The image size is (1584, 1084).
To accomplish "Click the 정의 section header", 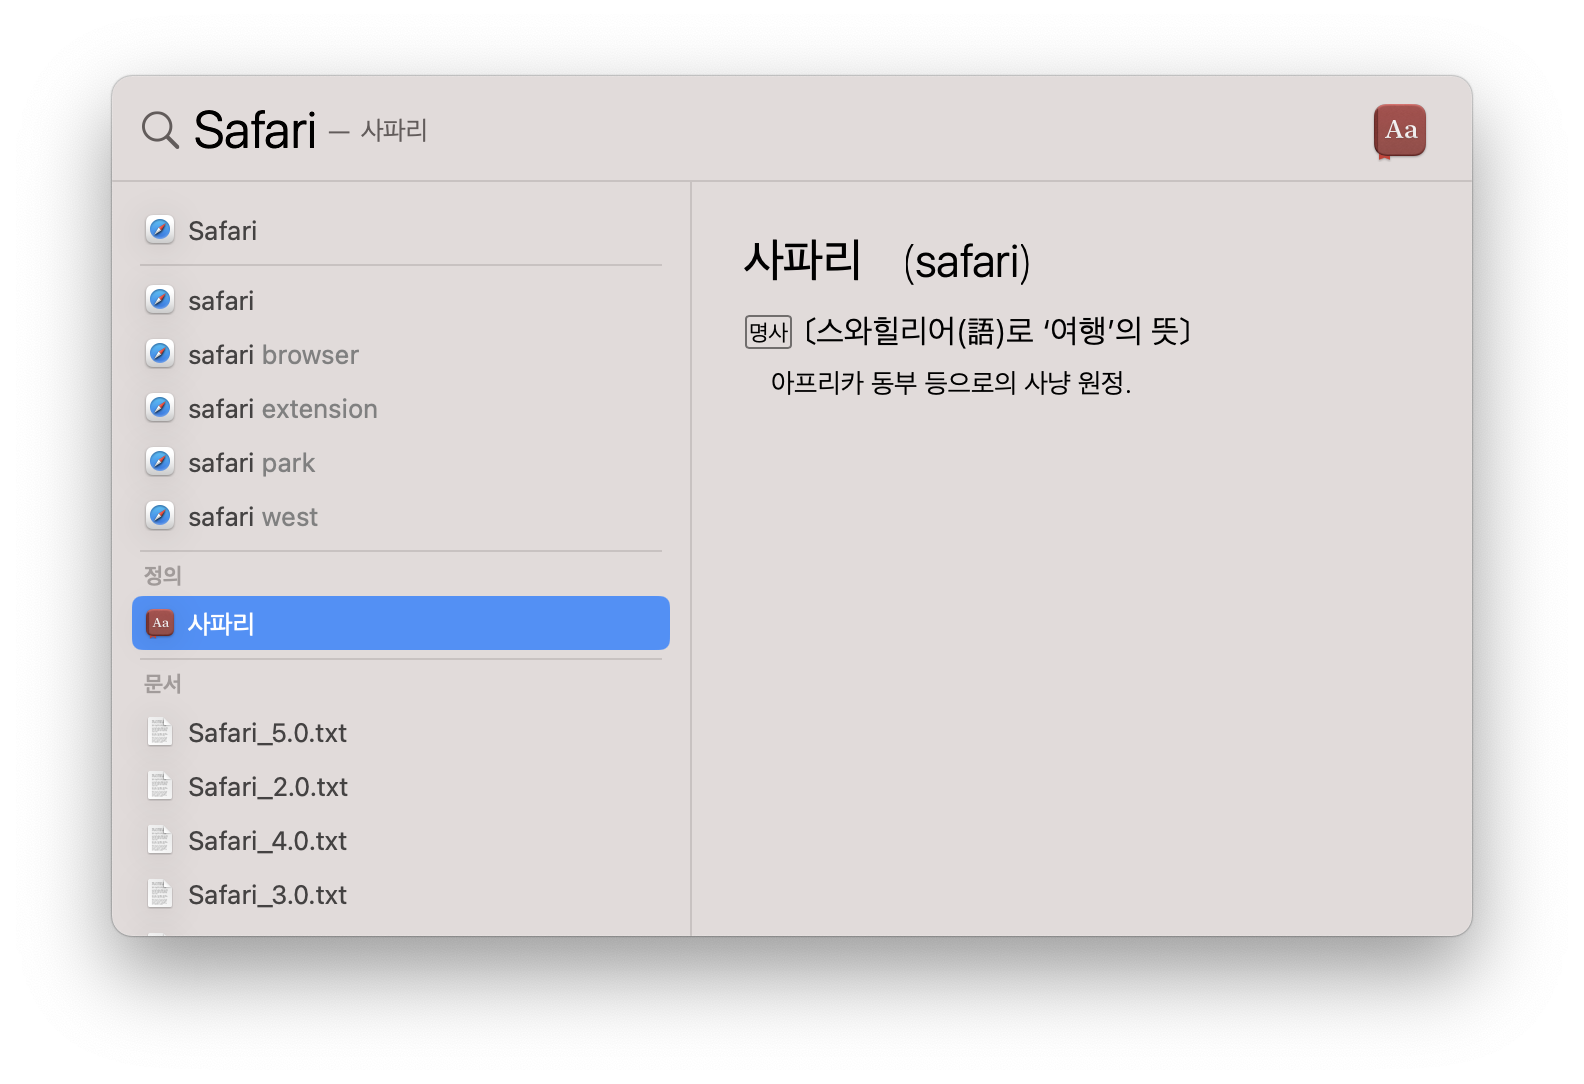I will (162, 575).
